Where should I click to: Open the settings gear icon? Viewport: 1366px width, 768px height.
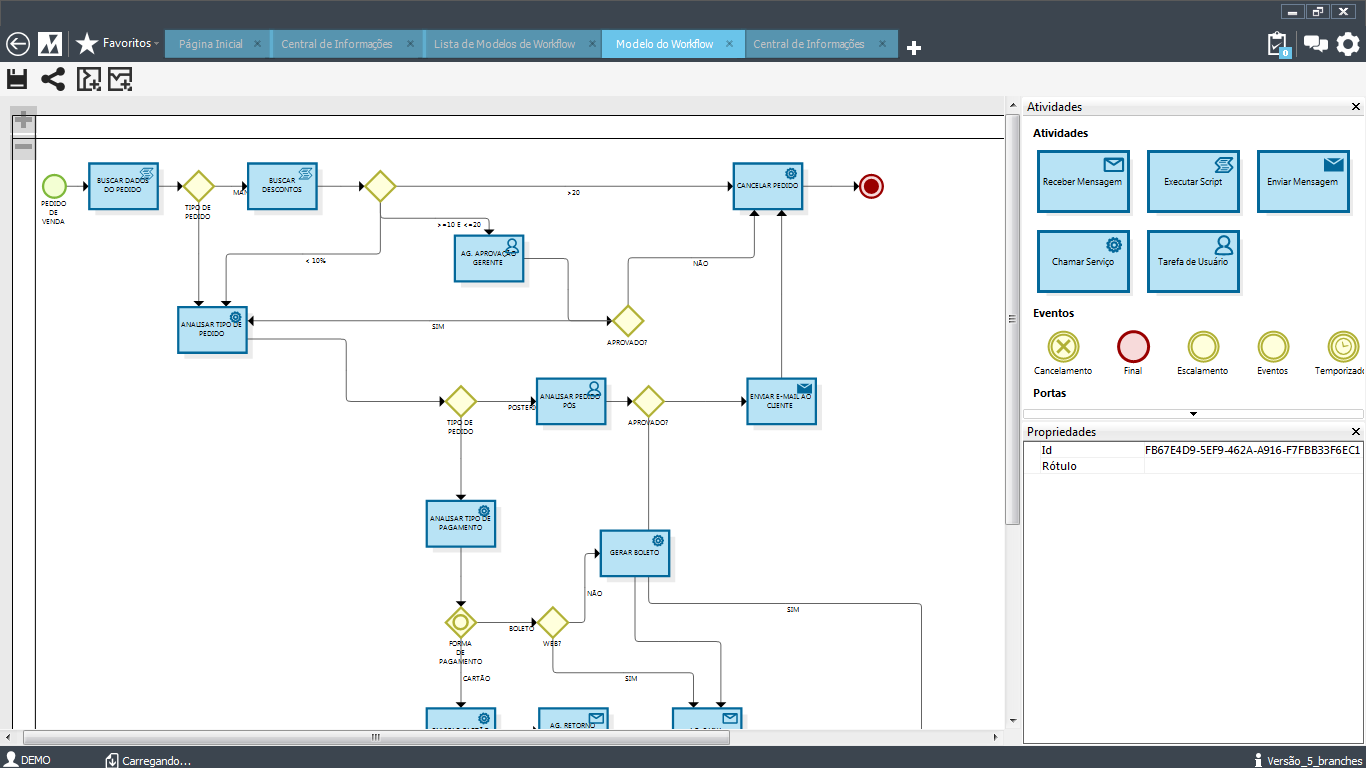point(1348,44)
